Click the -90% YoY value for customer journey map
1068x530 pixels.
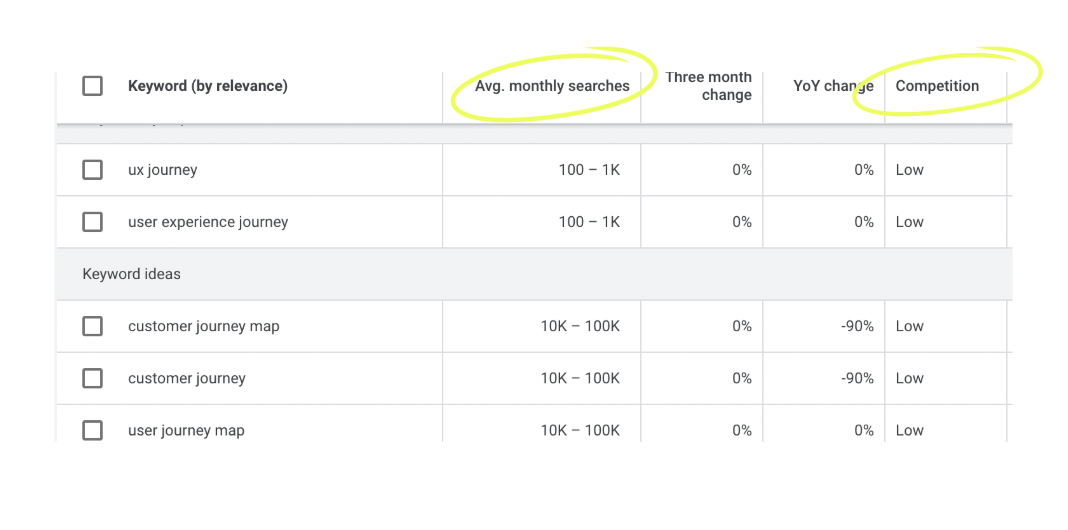point(857,326)
